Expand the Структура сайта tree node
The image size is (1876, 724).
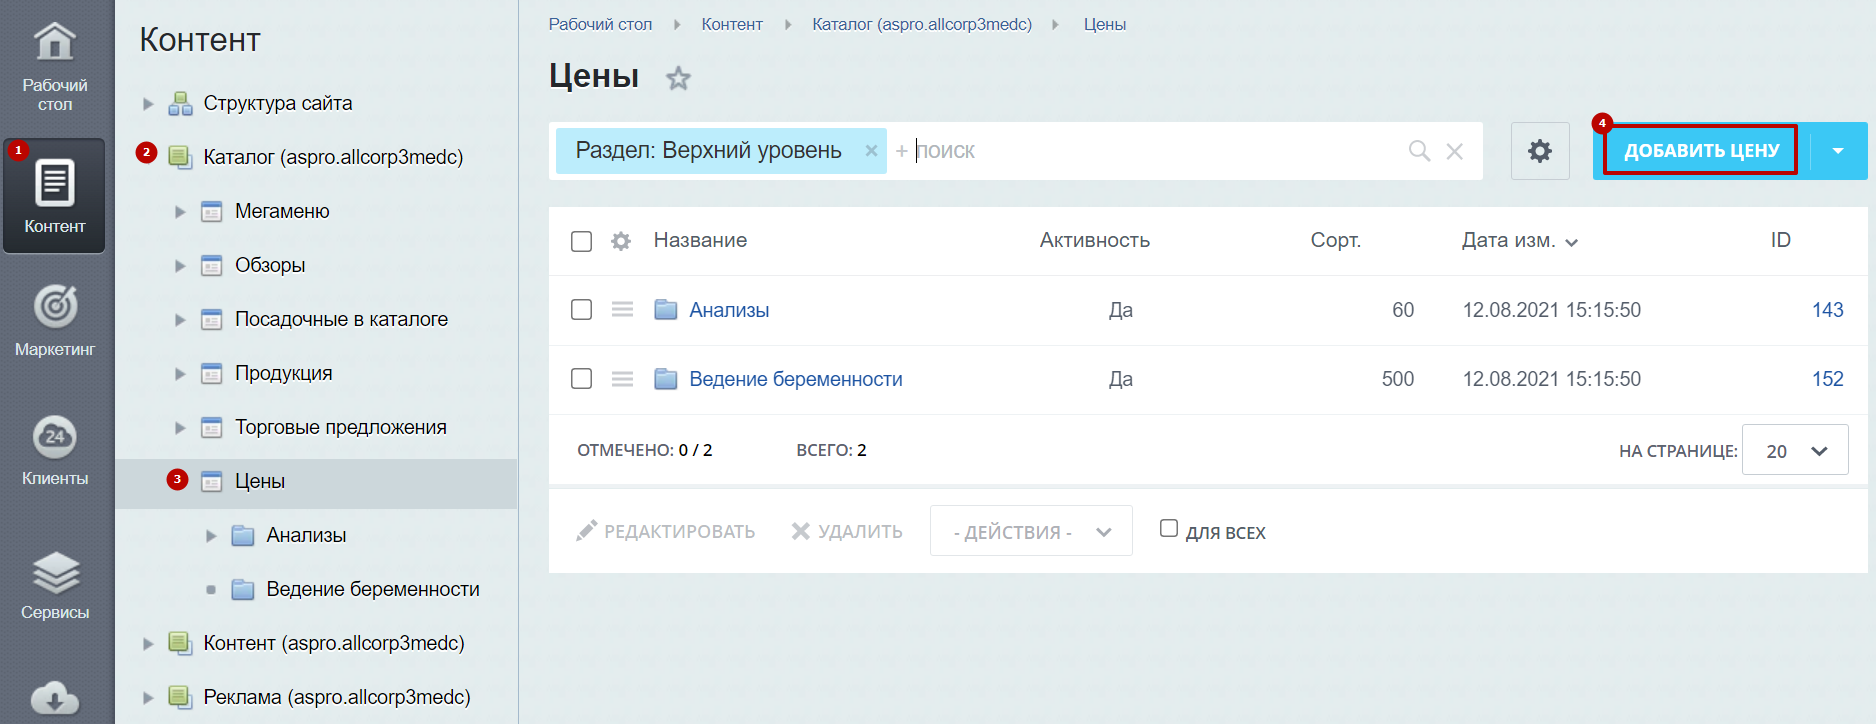tap(148, 103)
